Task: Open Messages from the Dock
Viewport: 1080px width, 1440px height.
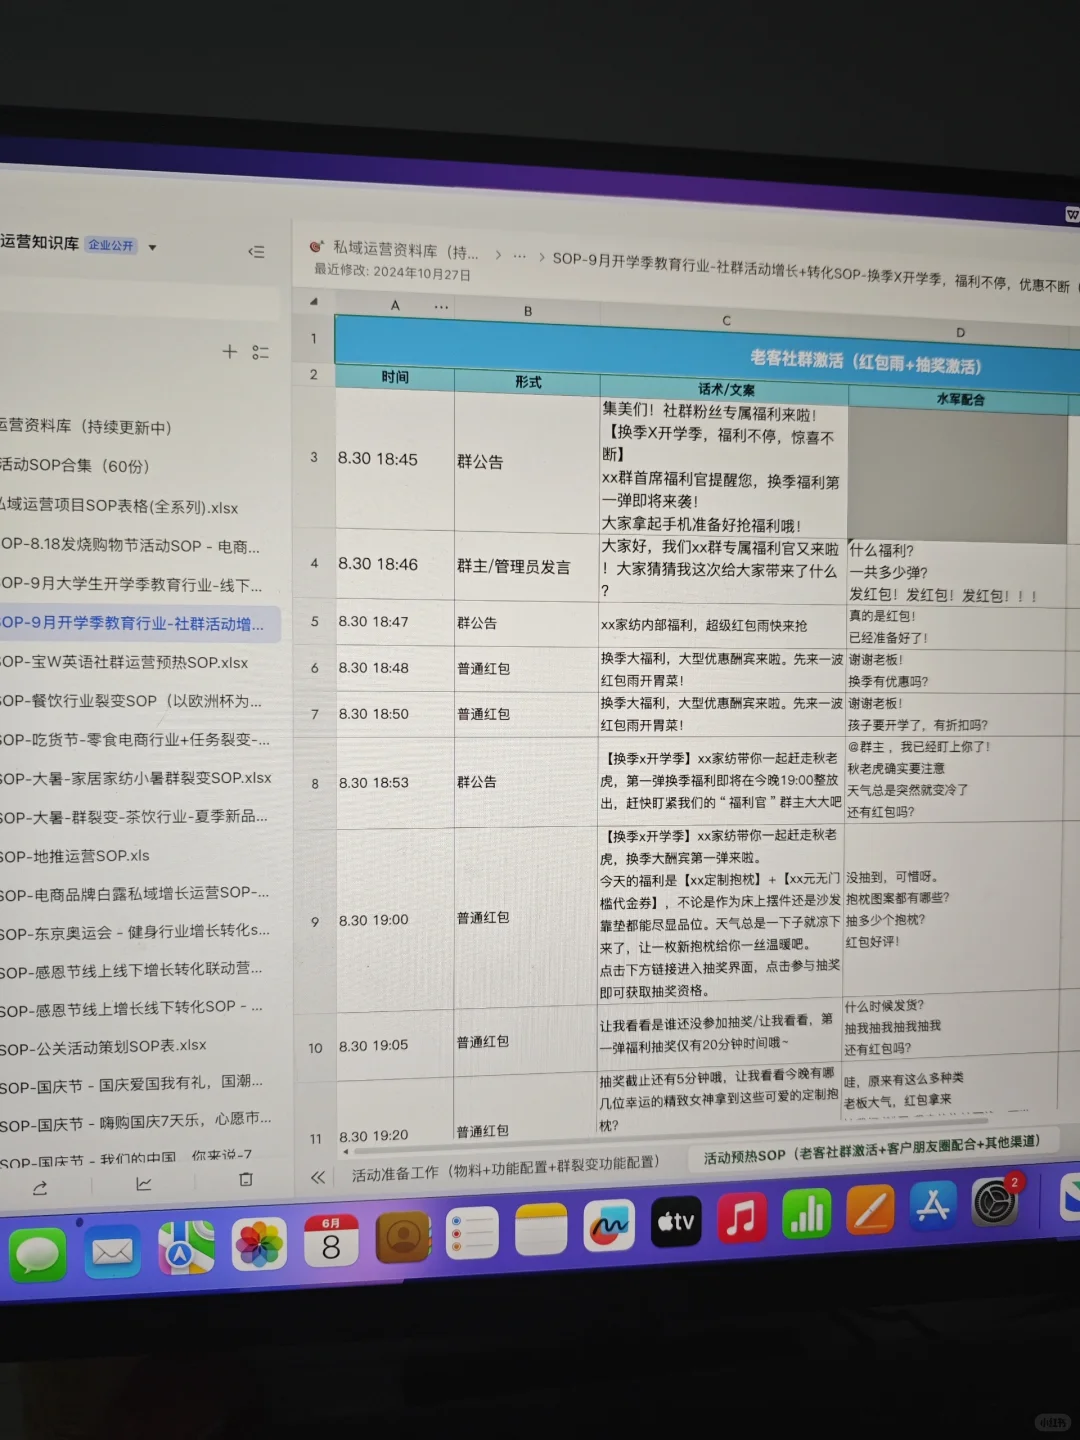Action: [38, 1252]
